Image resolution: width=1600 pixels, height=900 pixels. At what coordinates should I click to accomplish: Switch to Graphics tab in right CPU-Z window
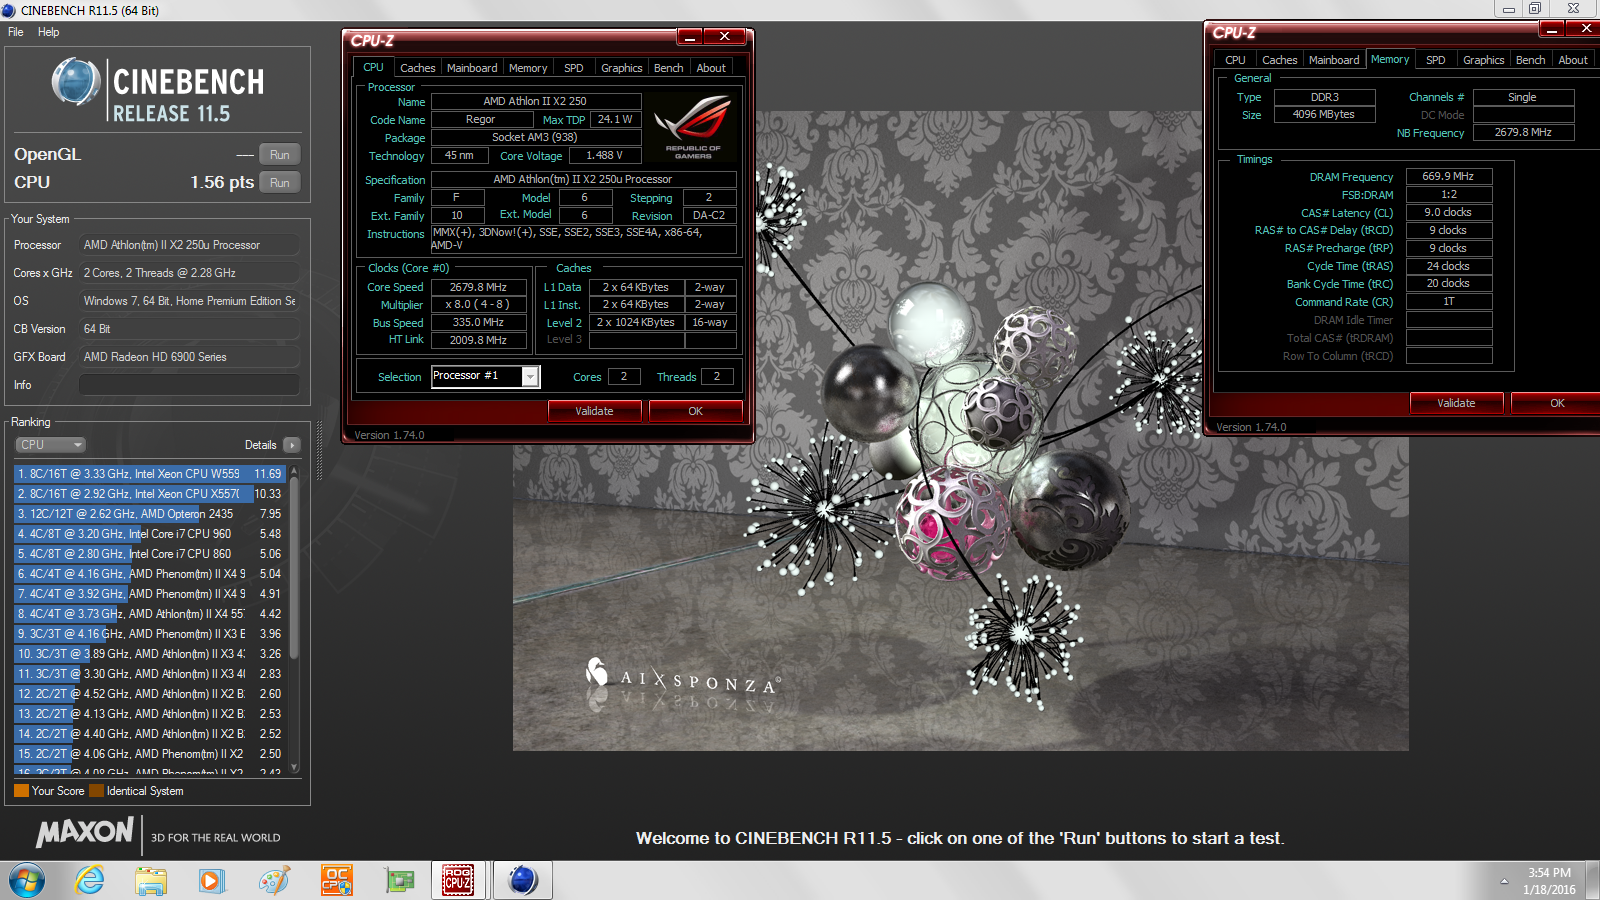coord(1484,60)
